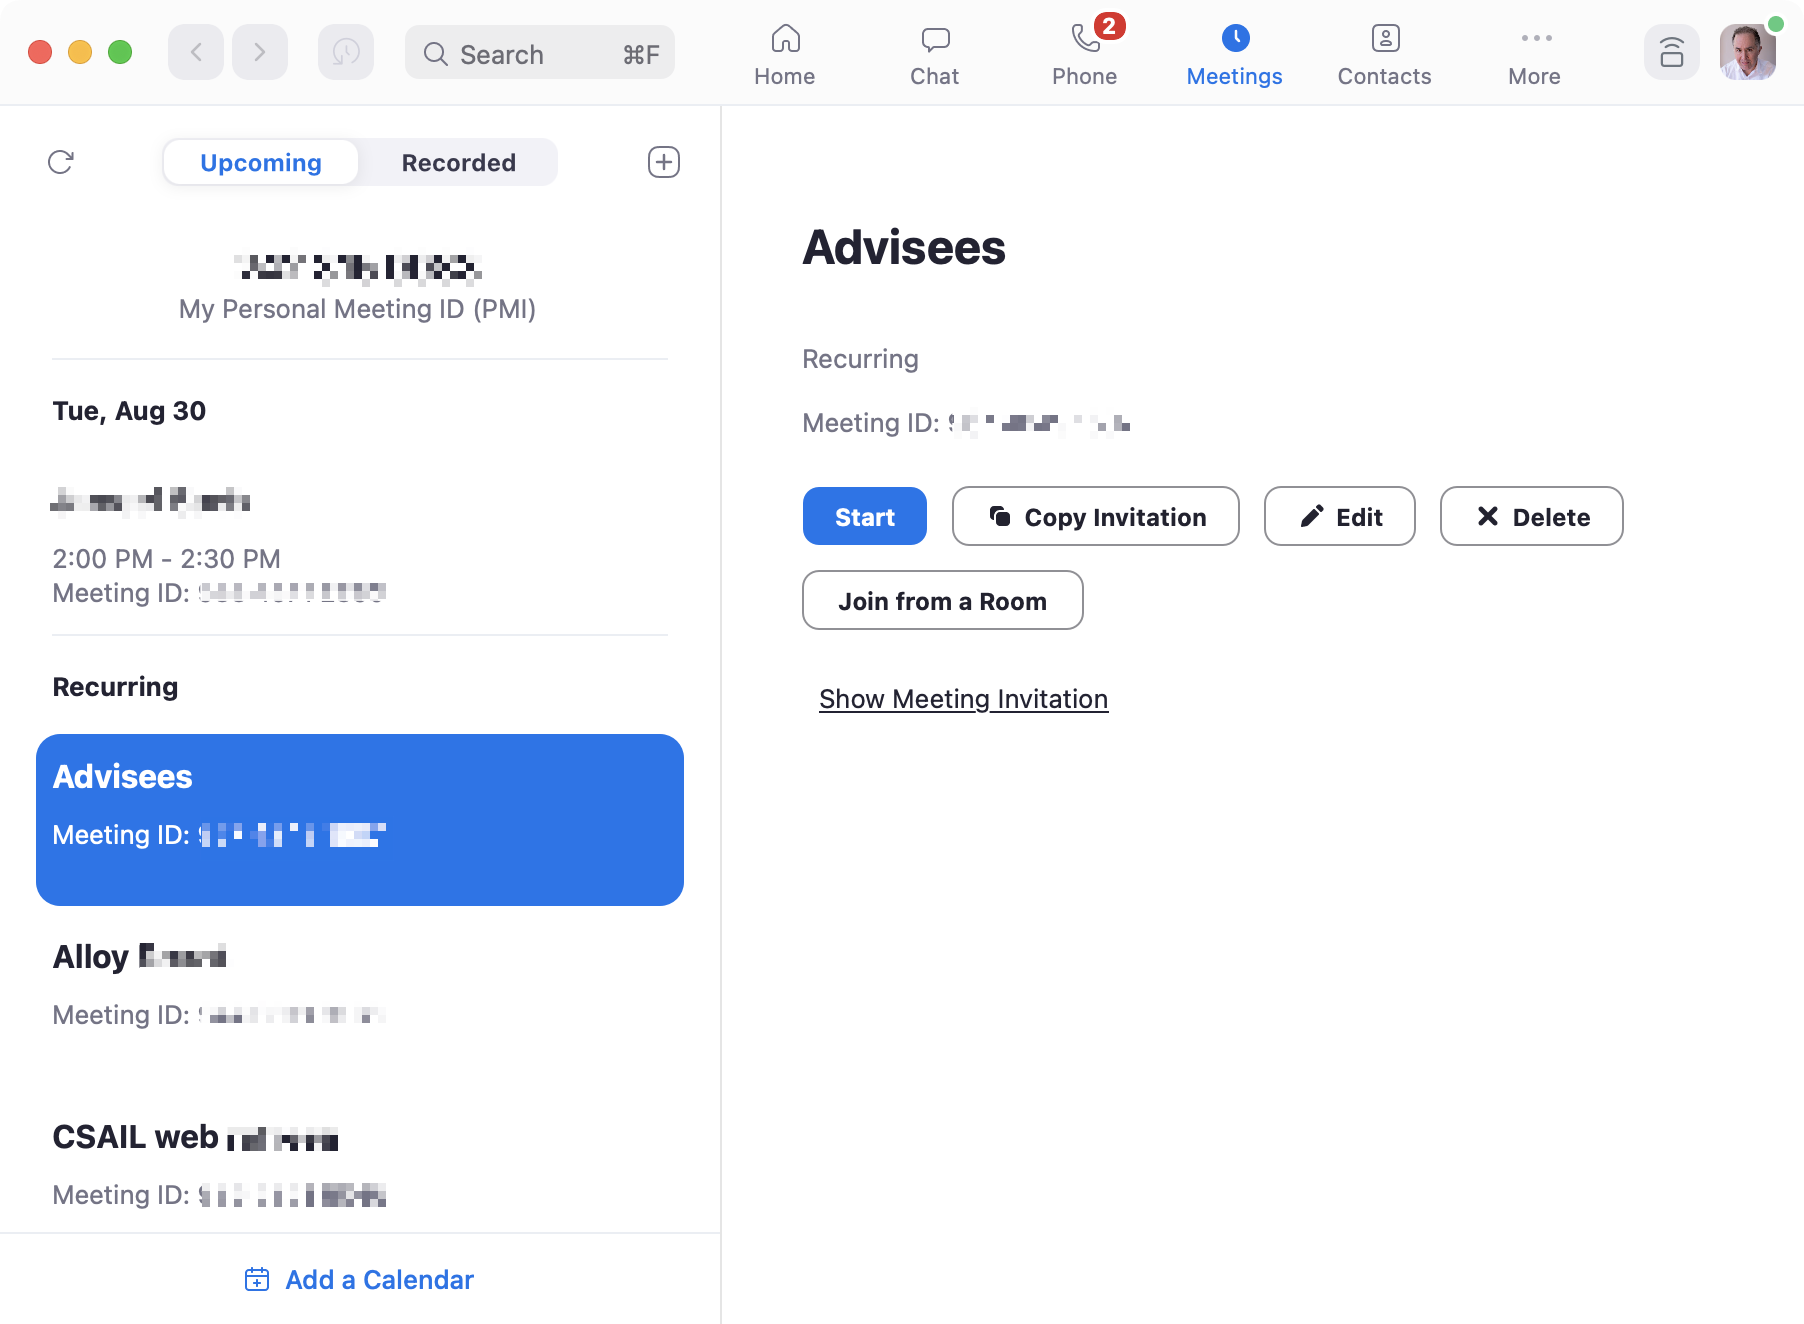This screenshot has width=1804, height=1324.
Task: Open the Chat tab
Action: [935, 55]
